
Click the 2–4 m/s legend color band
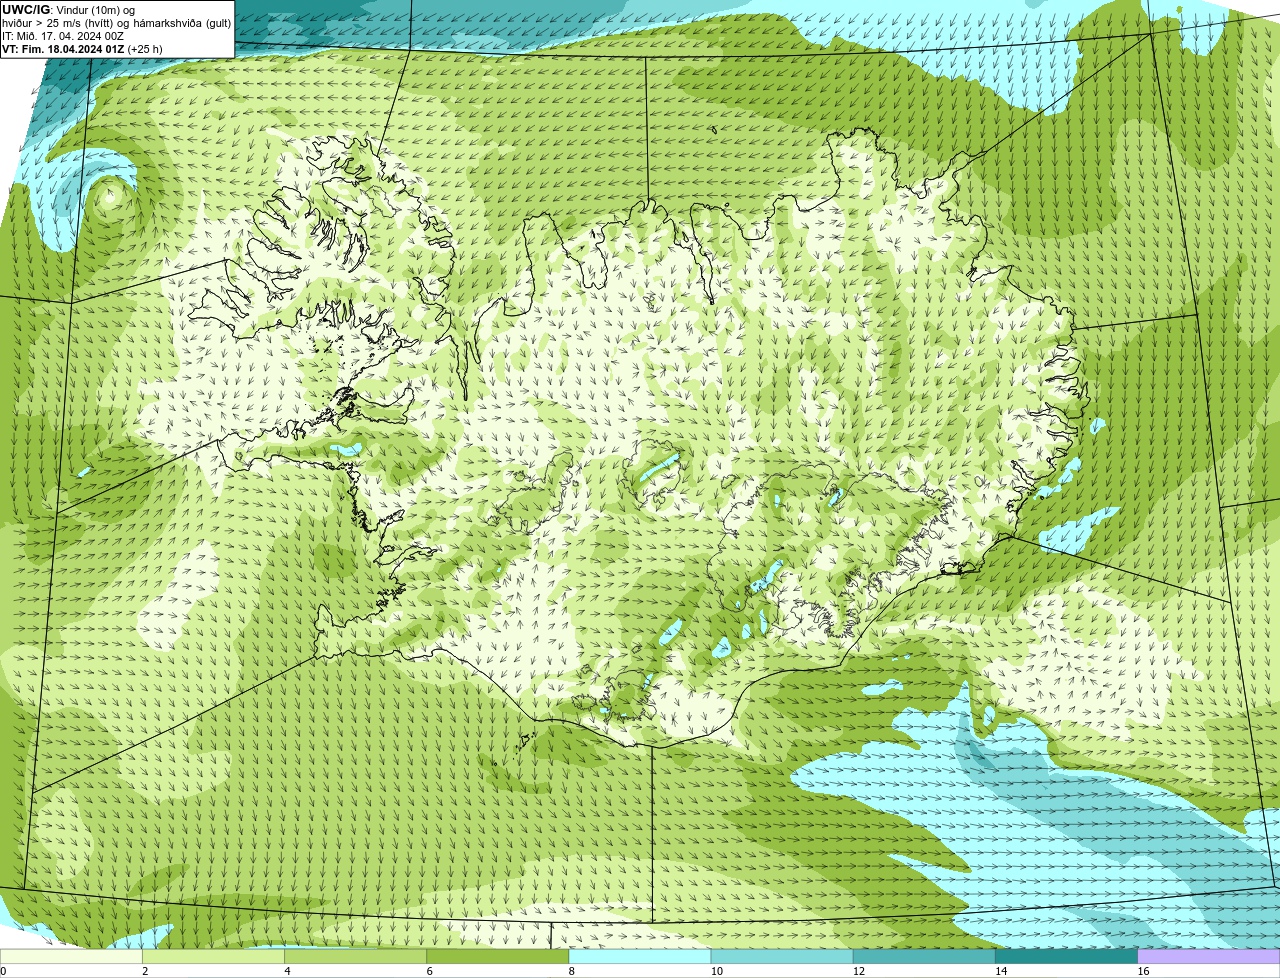214,957
